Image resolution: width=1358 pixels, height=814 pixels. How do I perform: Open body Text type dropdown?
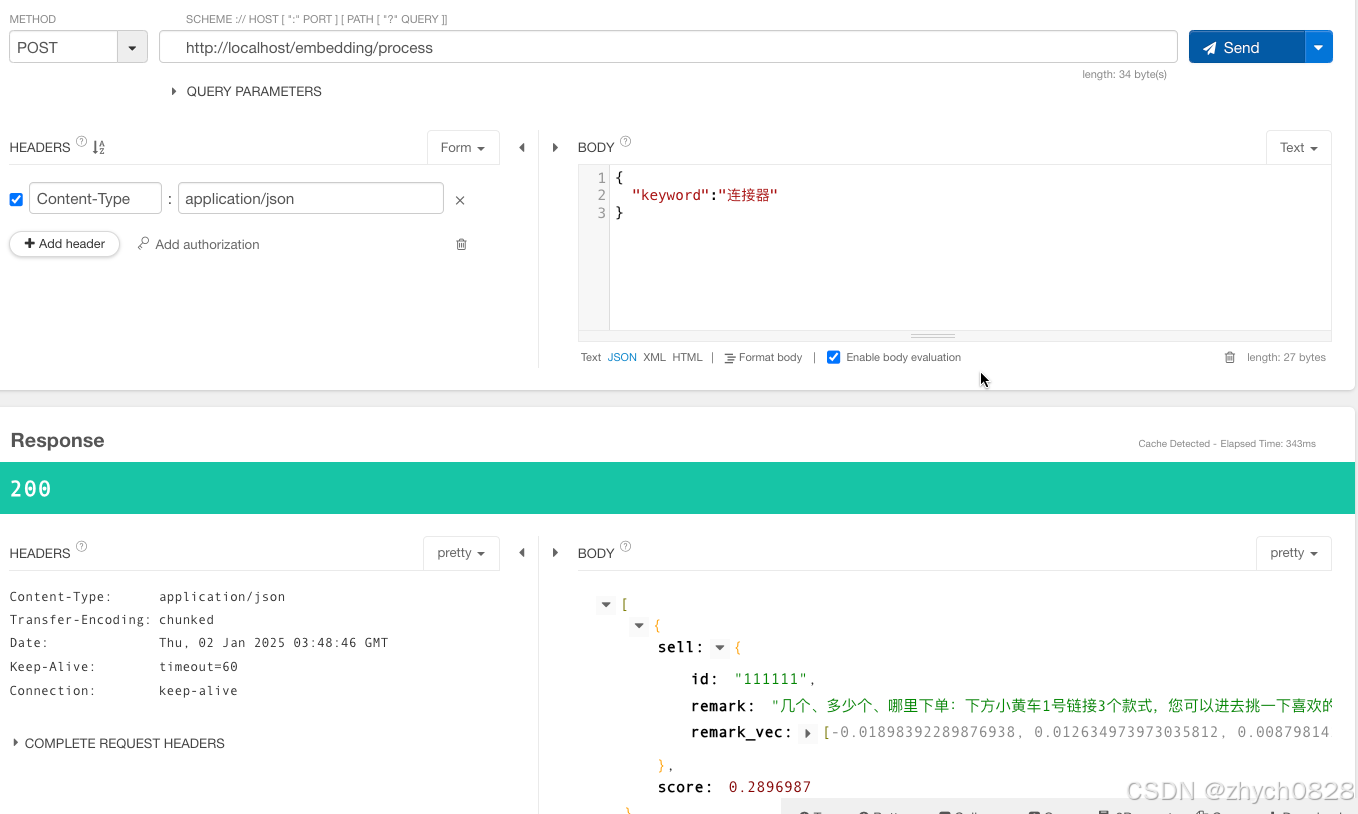click(1298, 147)
